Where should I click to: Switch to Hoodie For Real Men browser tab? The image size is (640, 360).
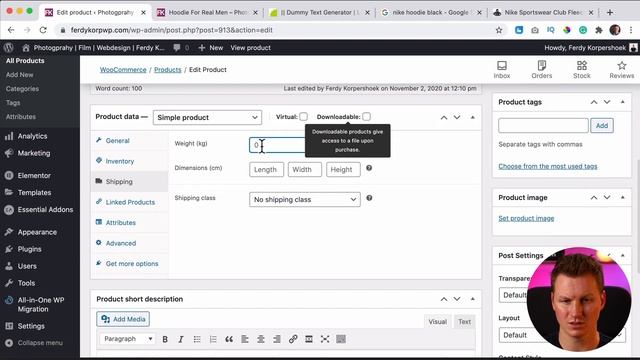click(208, 12)
